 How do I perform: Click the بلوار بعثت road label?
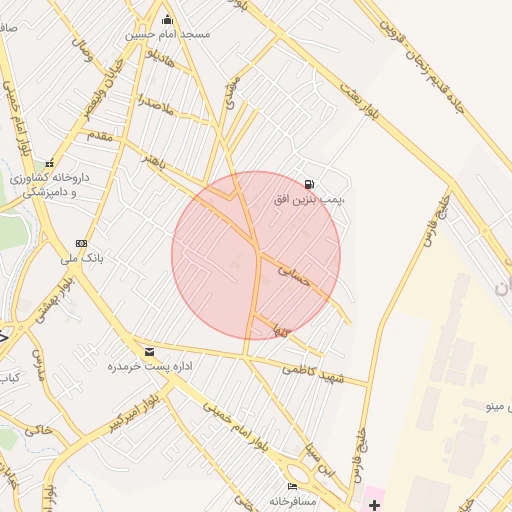[x=360, y=101]
